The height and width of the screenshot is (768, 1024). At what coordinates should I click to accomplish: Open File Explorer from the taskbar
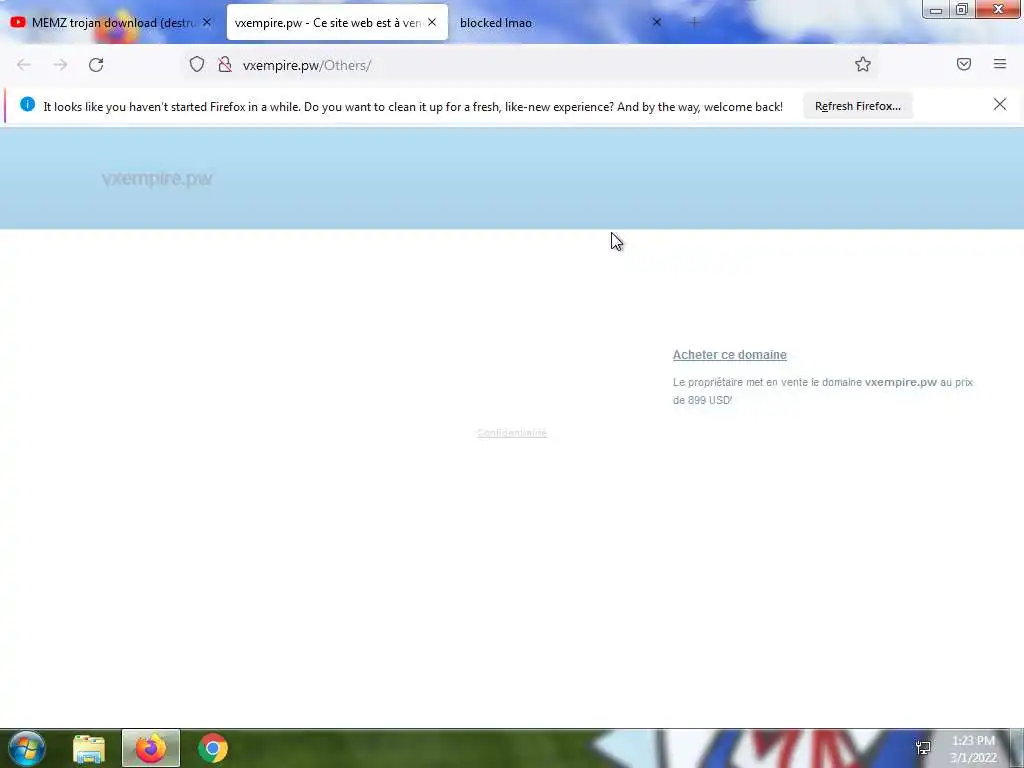pos(89,748)
